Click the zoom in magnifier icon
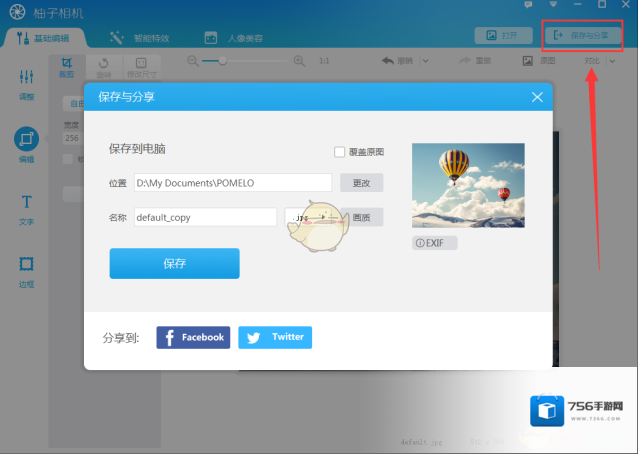The height and width of the screenshot is (454, 638). coord(298,61)
